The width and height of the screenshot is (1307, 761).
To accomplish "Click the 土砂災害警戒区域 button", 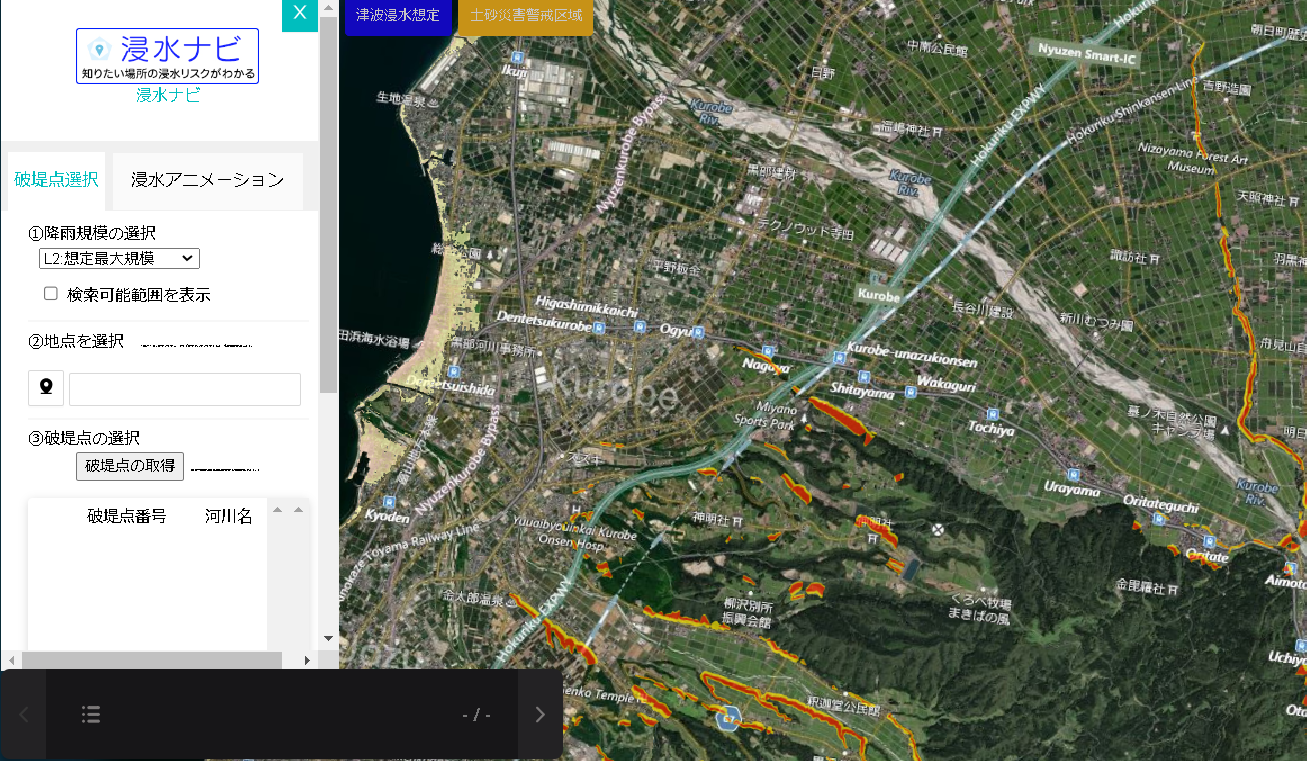I will 526,16.
